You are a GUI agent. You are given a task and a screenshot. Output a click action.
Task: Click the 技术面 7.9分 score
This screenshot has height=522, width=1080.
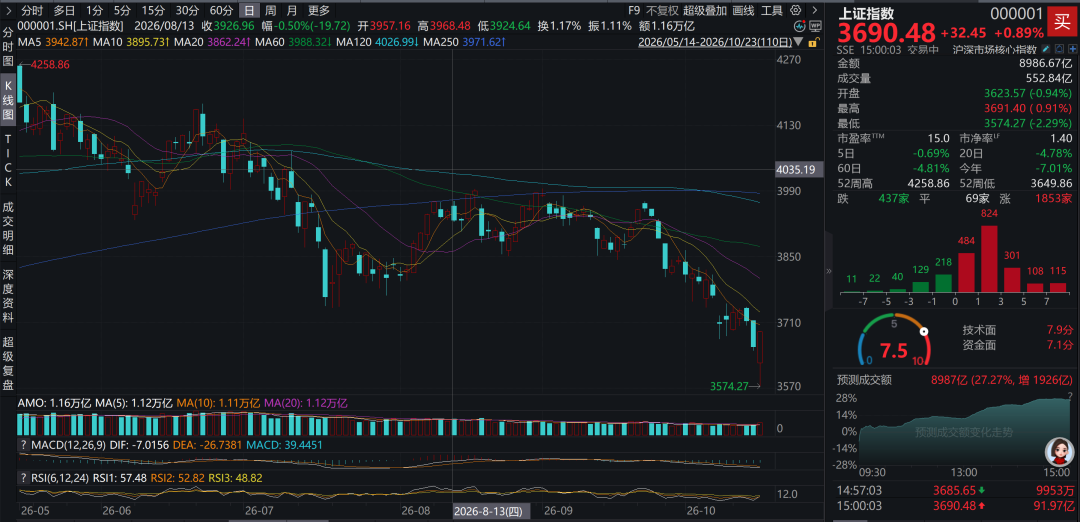click(x=1017, y=331)
